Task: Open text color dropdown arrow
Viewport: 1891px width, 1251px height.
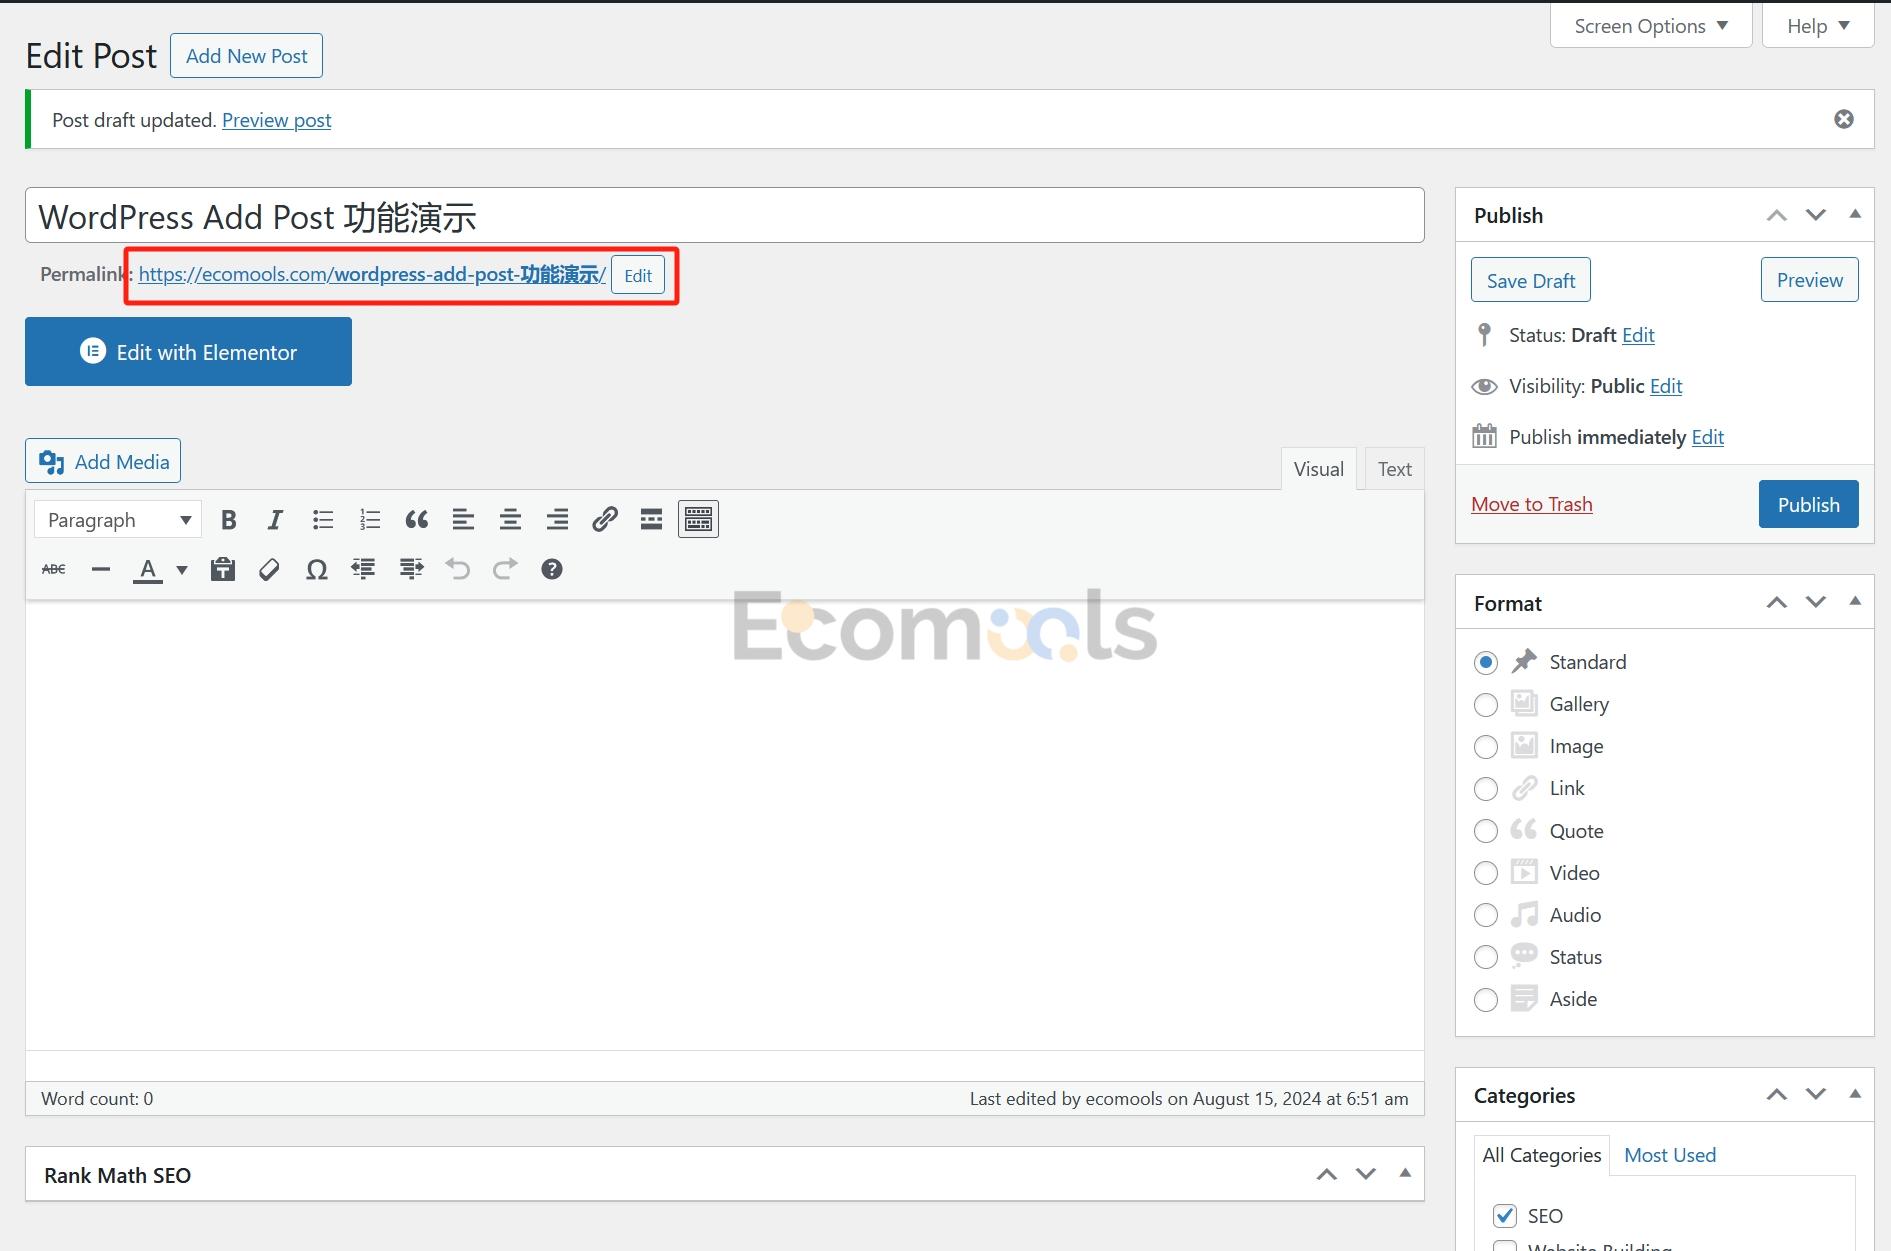Action: point(182,570)
